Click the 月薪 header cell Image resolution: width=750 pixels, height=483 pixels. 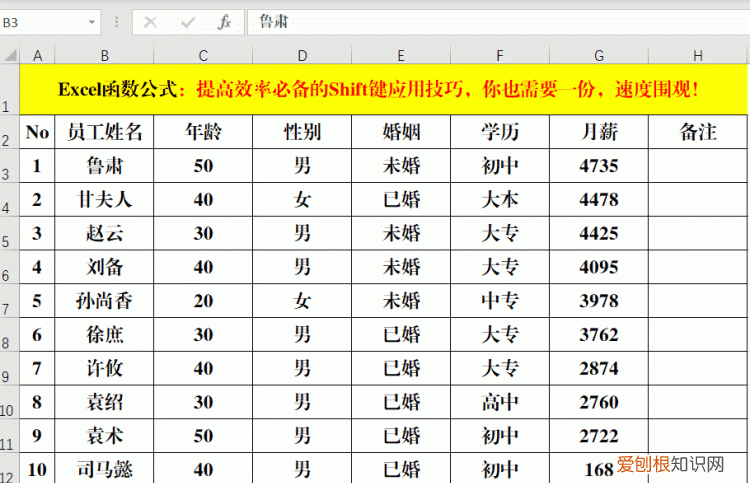[599, 132]
